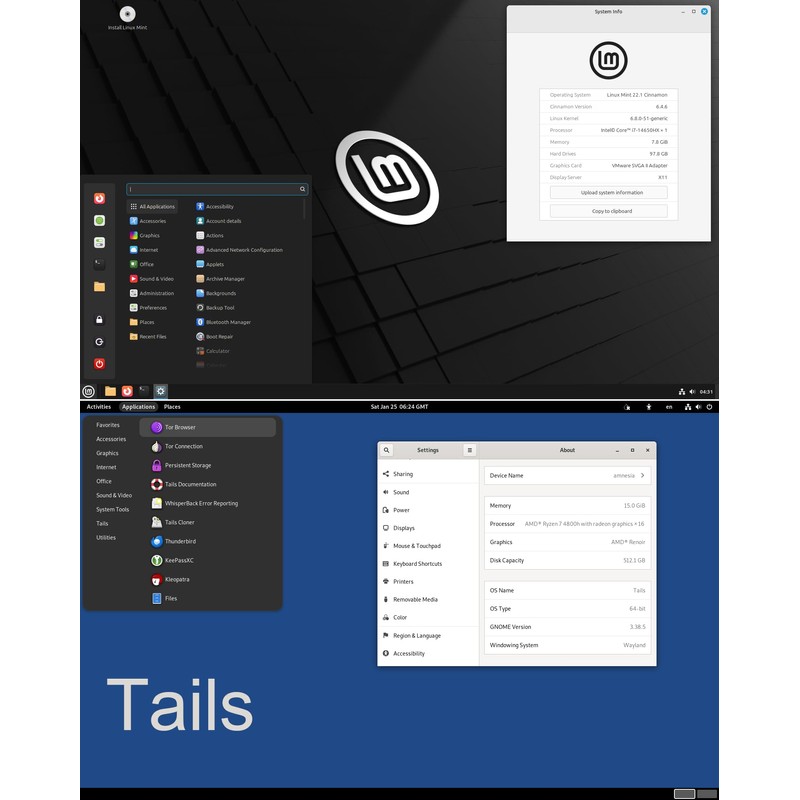800x800 pixels.
Task: Open Bluetooth Manager from the Mint app list
Action: tap(227, 322)
